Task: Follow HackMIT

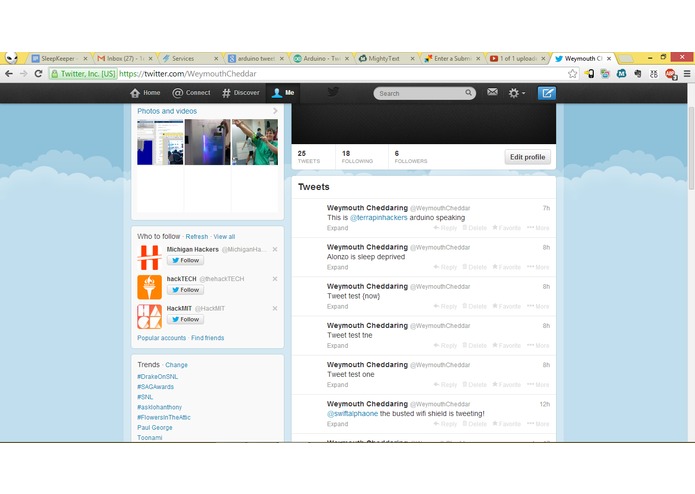Action: (185, 319)
